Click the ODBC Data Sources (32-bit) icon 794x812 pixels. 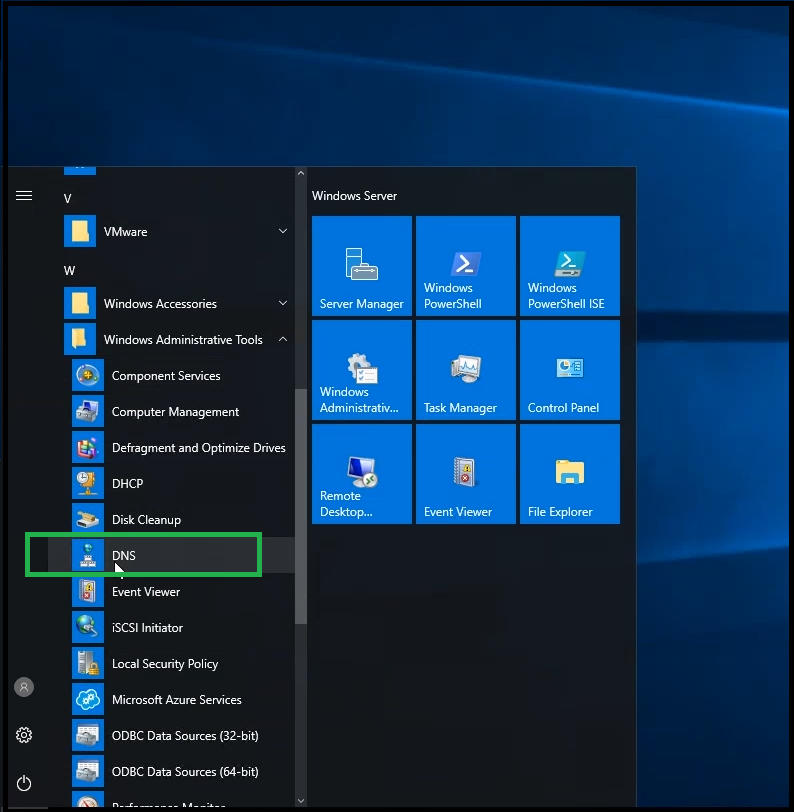coord(88,735)
